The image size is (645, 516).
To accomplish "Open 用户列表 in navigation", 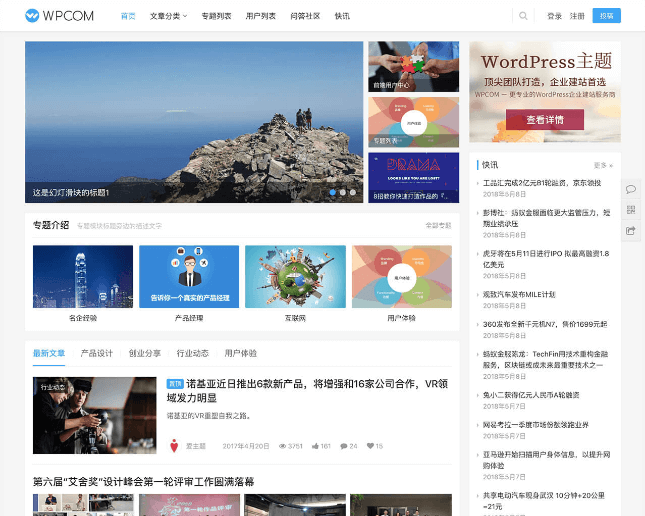I will (261, 16).
